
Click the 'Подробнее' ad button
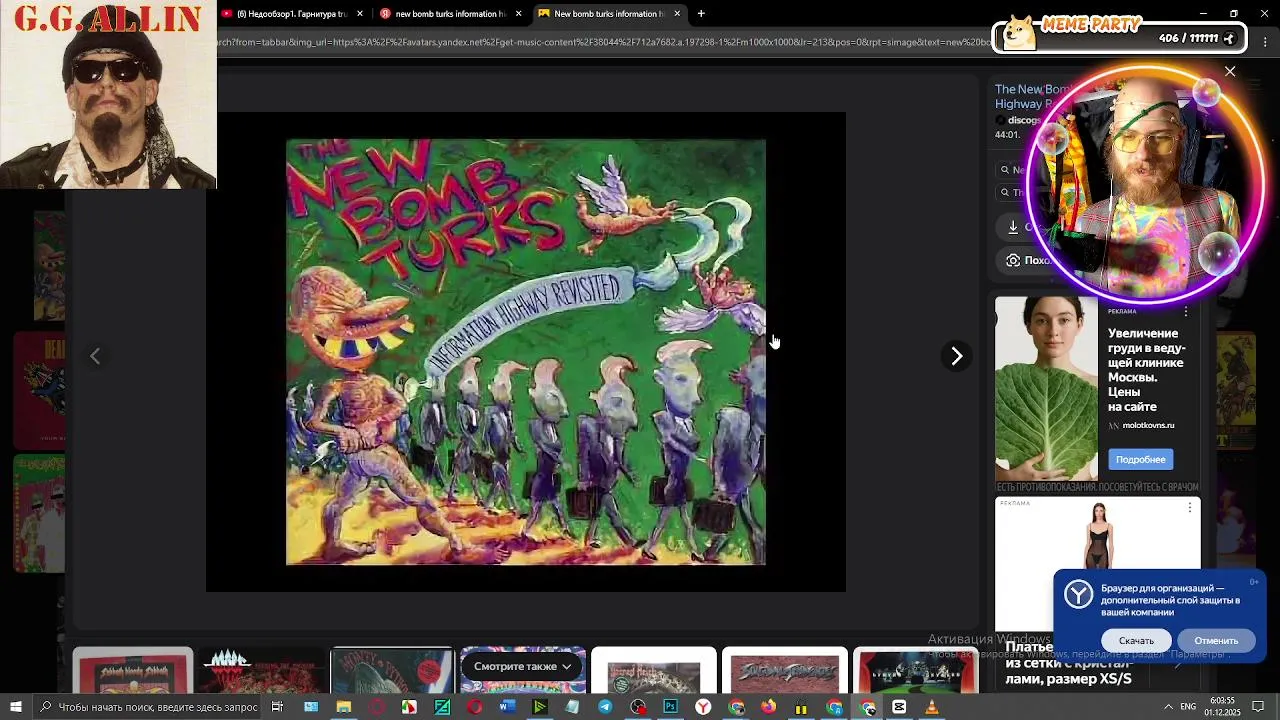[1140, 459]
